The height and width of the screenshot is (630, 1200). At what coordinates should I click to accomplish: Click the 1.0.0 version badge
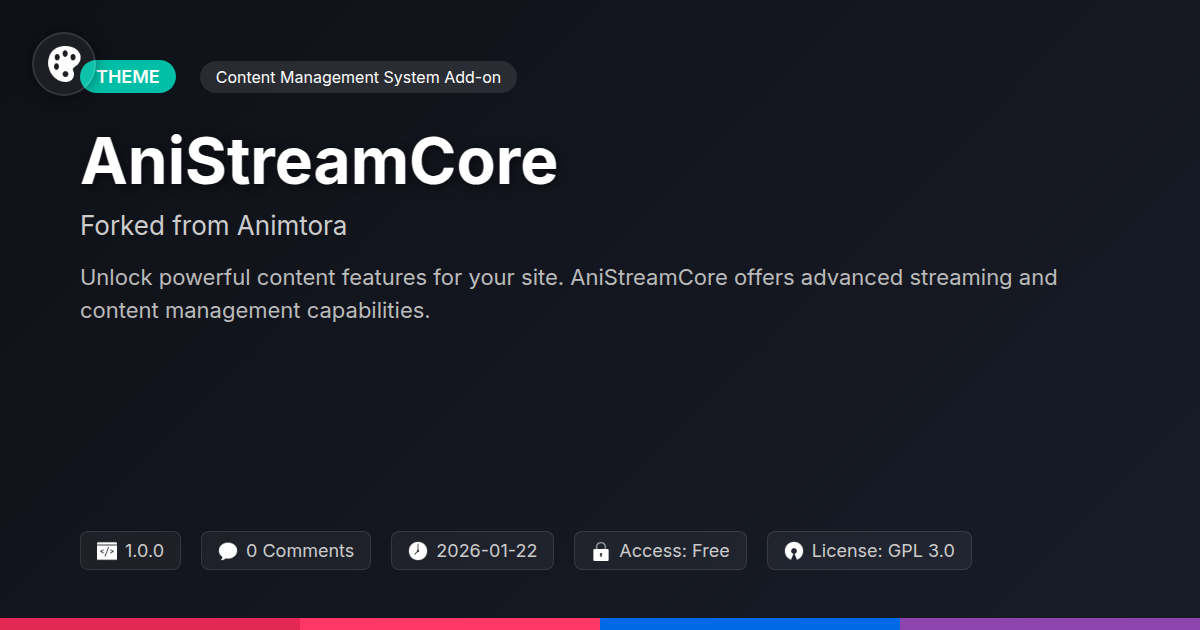(130, 551)
